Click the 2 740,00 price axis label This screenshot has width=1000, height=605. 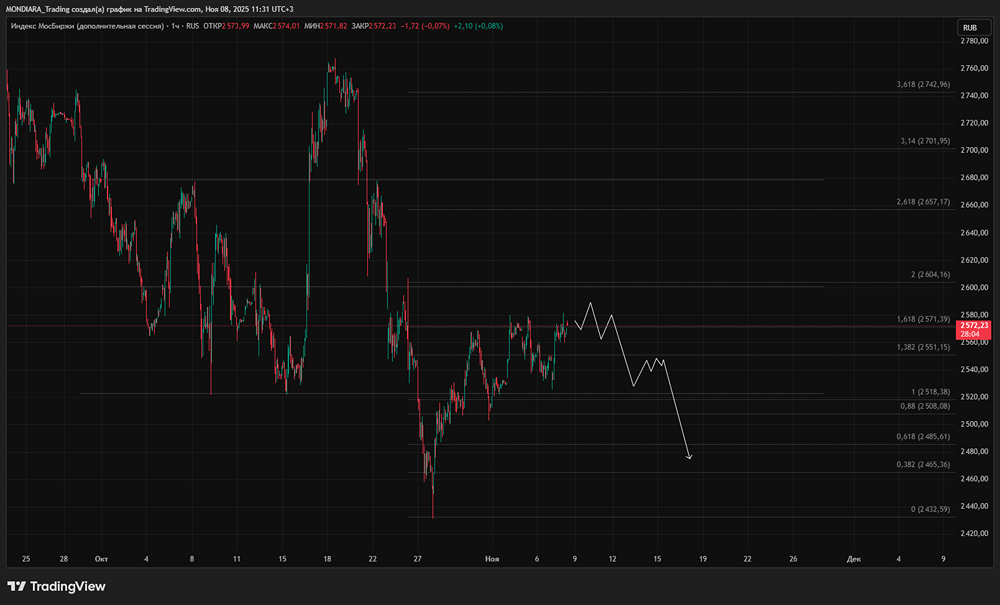pos(974,96)
